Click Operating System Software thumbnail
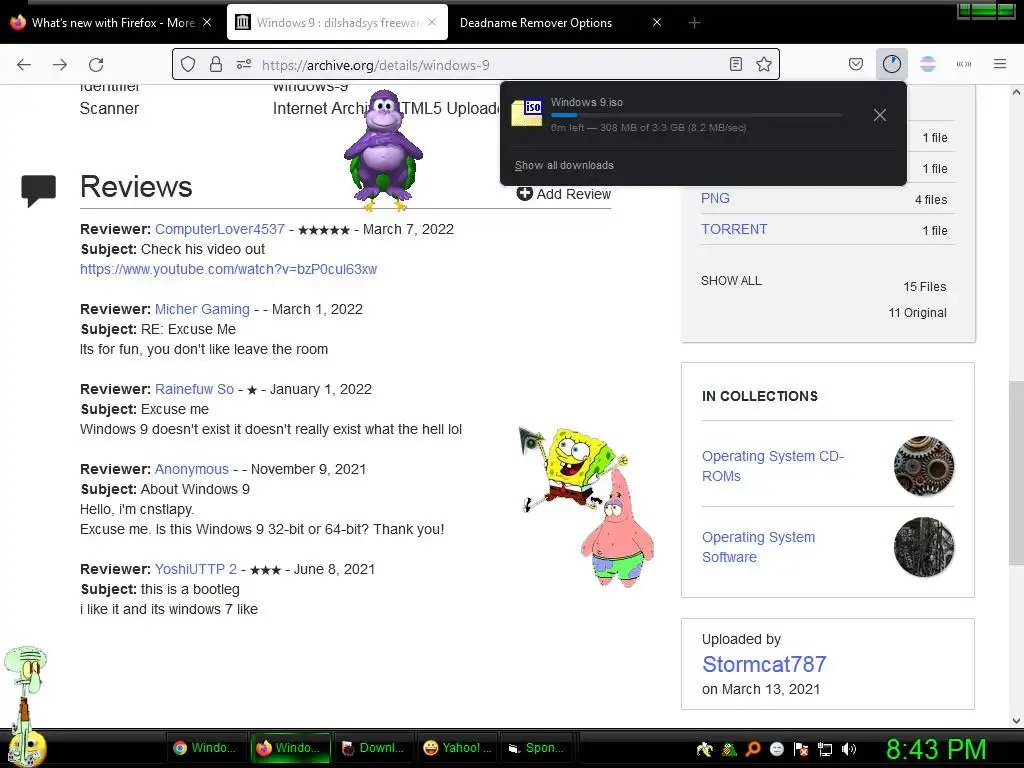Image resolution: width=1024 pixels, height=768 pixels. tap(923, 547)
